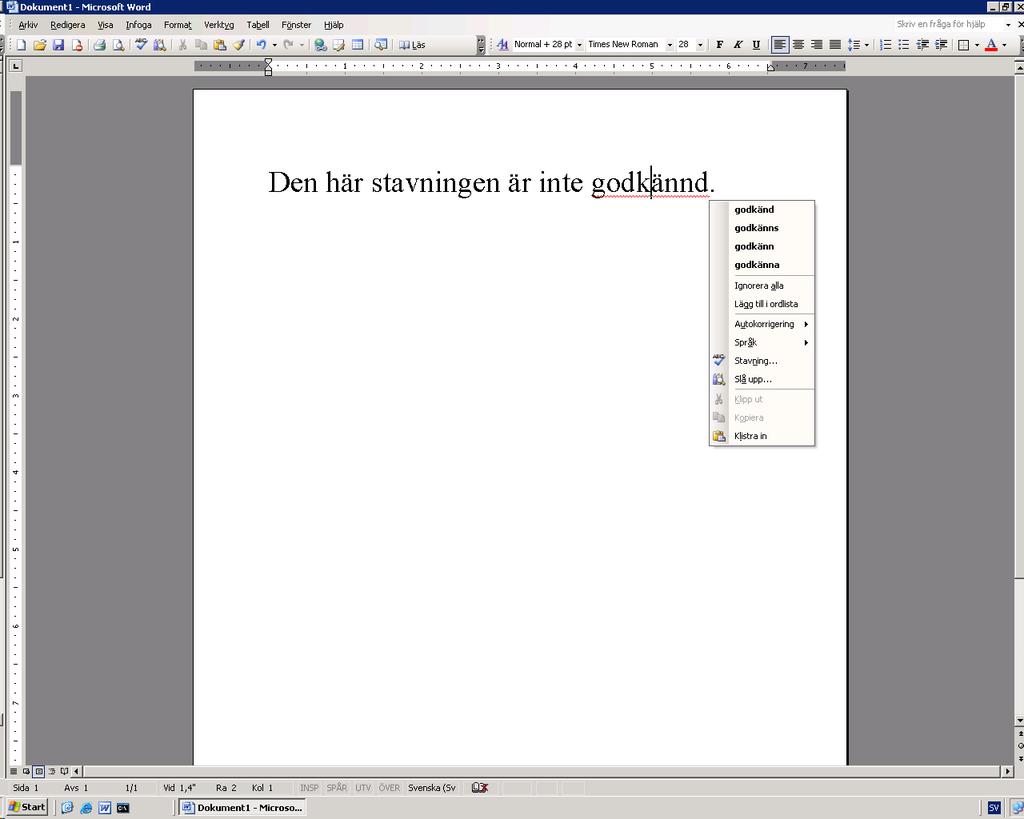Expand line spacing dropdown arrow
1024x819 pixels.
point(867,45)
